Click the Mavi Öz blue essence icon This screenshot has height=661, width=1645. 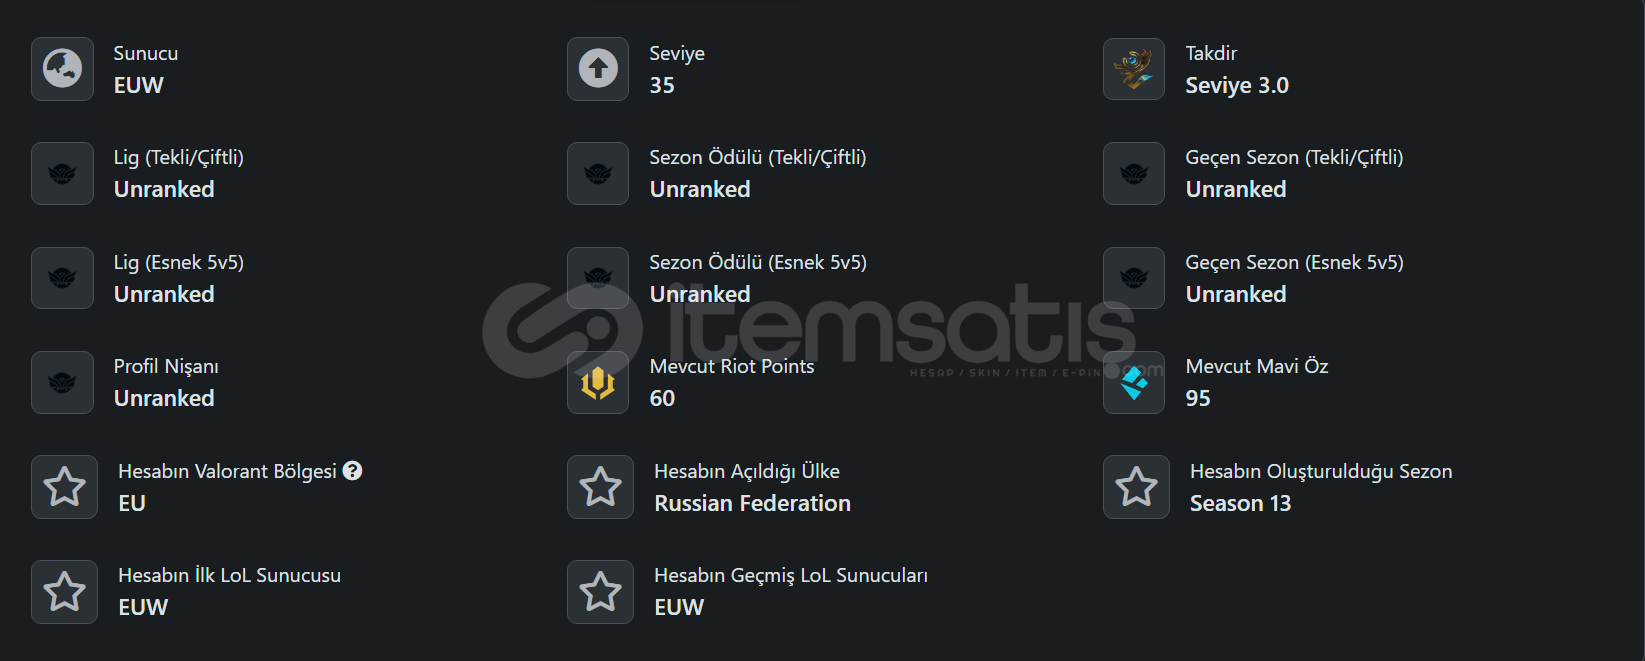tap(1134, 382)
